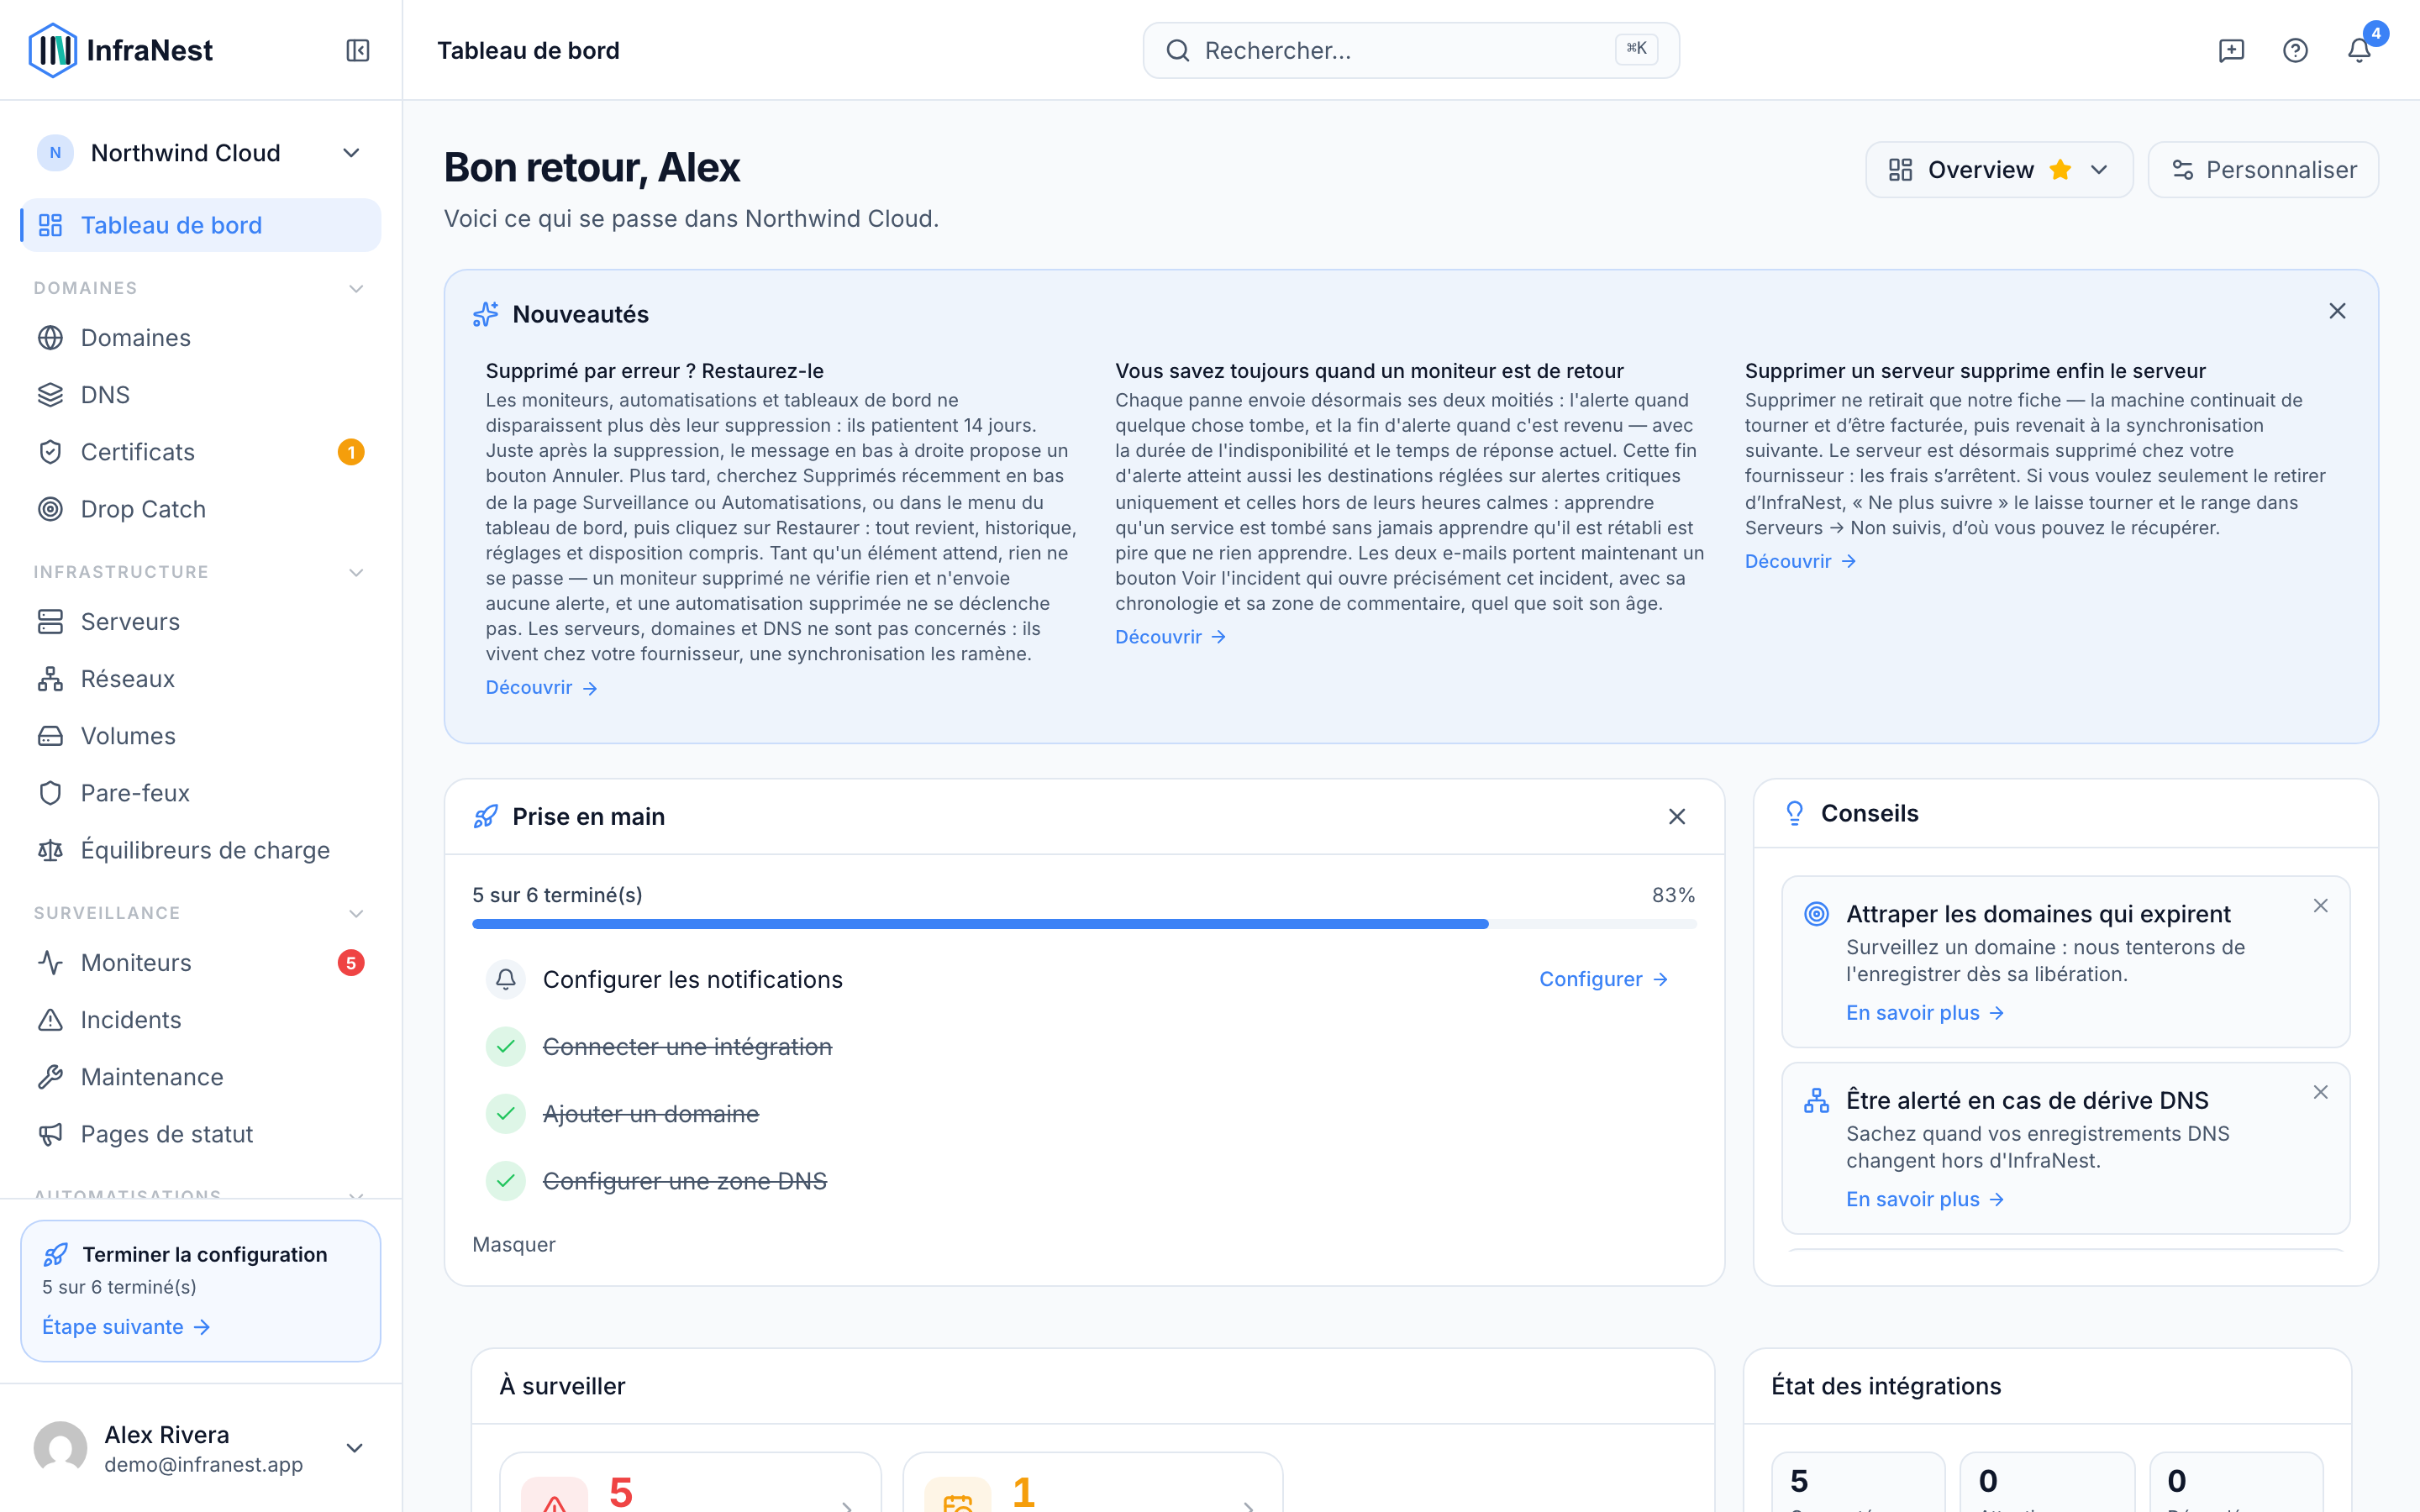Open the Pare-feux page
Image resolution: width=2420 pixels, height=1512 pixels.
200,793
